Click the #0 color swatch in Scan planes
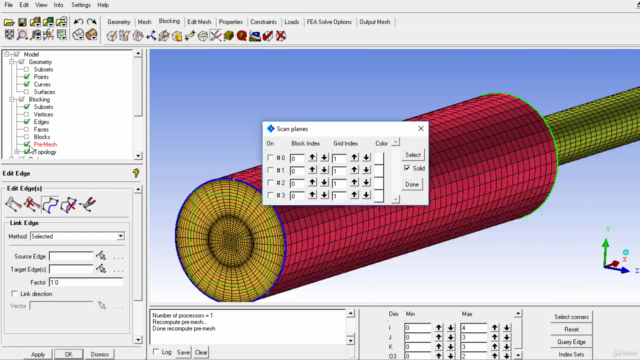This screenshot has height=360, width=640. [x=379, y=158]
